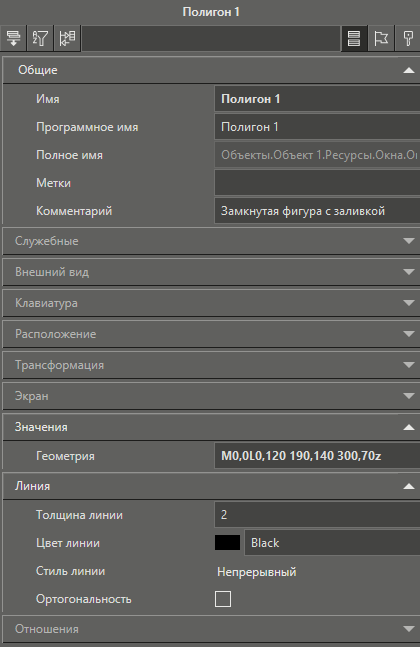Click the Полигон 1 panel title

pos(211,12)
